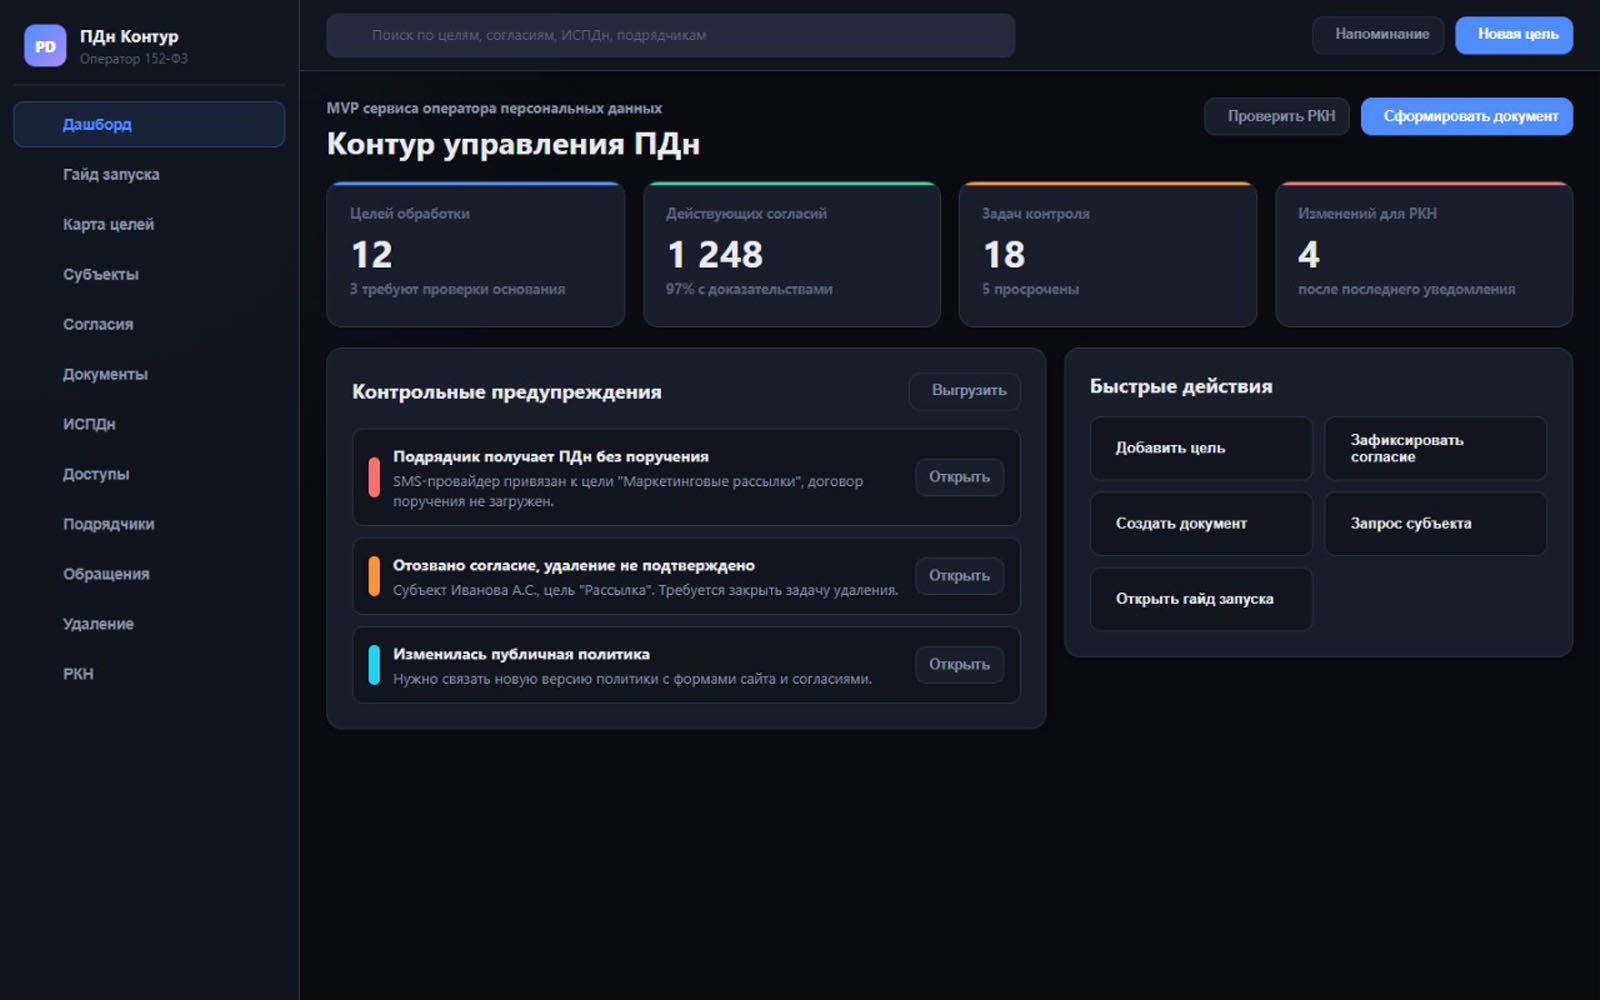
Task: Click text '5 просрочены'
Action: [x=1030, y=289]
